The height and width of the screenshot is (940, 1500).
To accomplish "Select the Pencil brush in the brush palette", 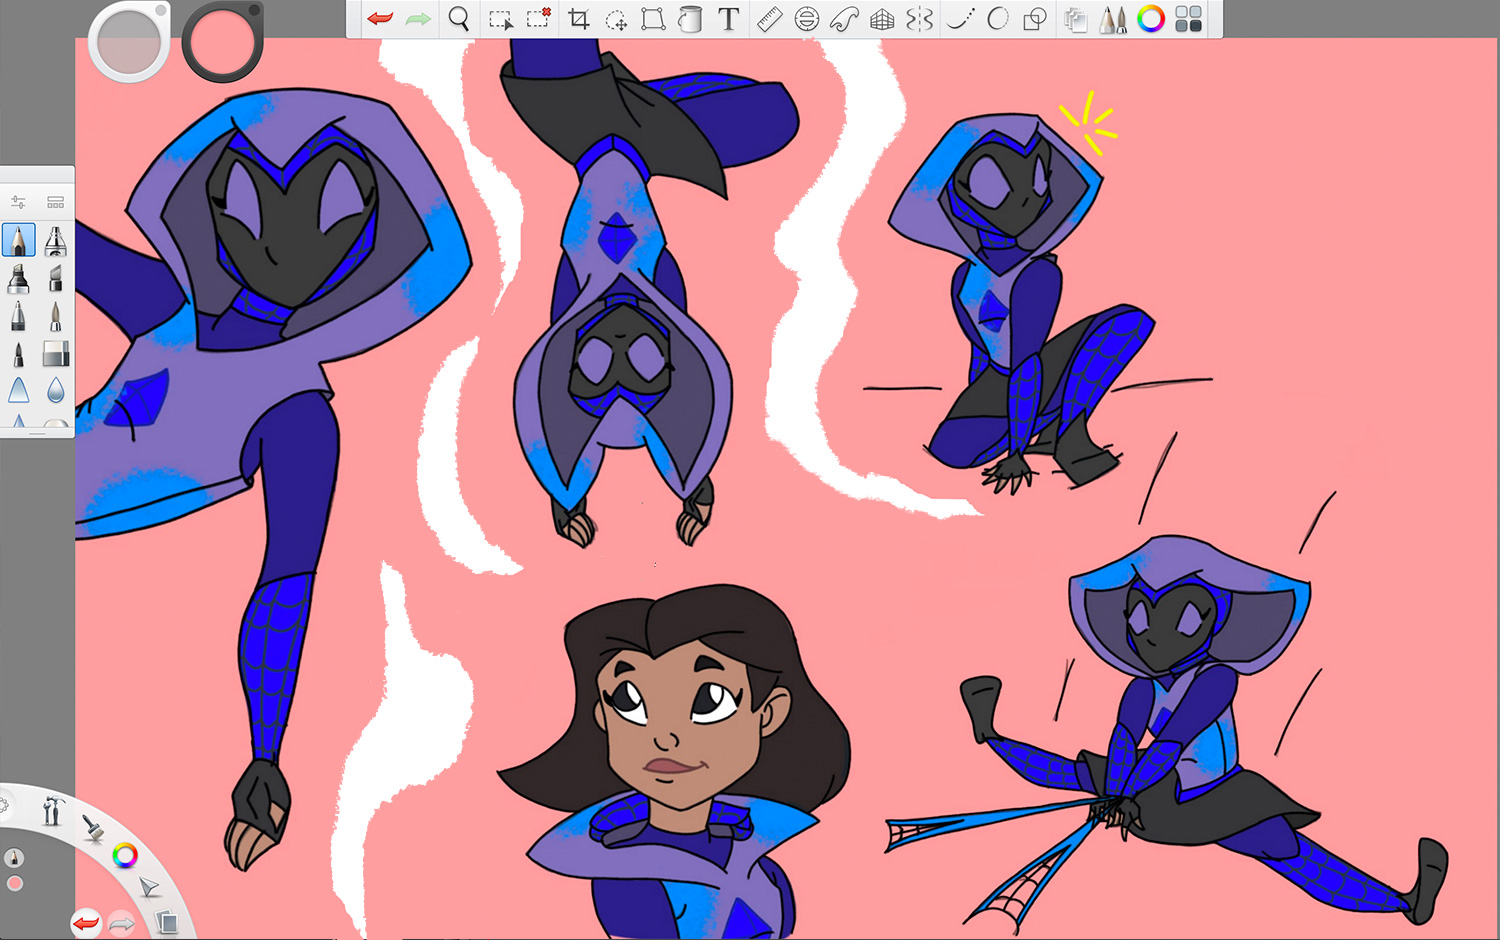I will pyautogui.click(x=18, y=238).
